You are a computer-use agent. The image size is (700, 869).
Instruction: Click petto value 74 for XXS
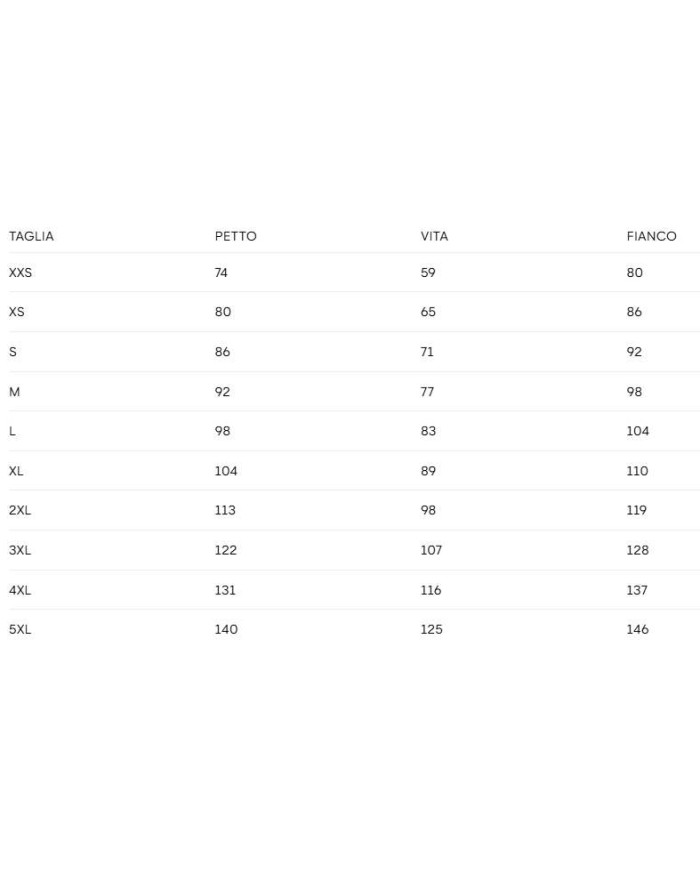point(221,272)
